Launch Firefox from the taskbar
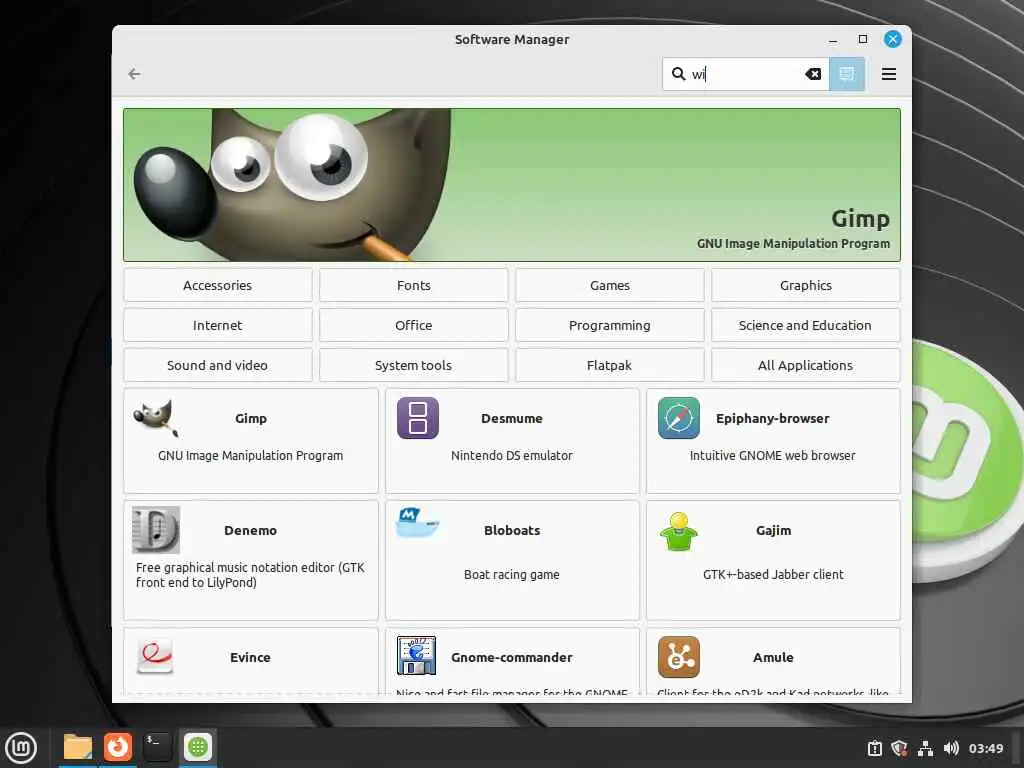Image resolution: width=1024 pixels, height=768 pixels. point(118,747)
